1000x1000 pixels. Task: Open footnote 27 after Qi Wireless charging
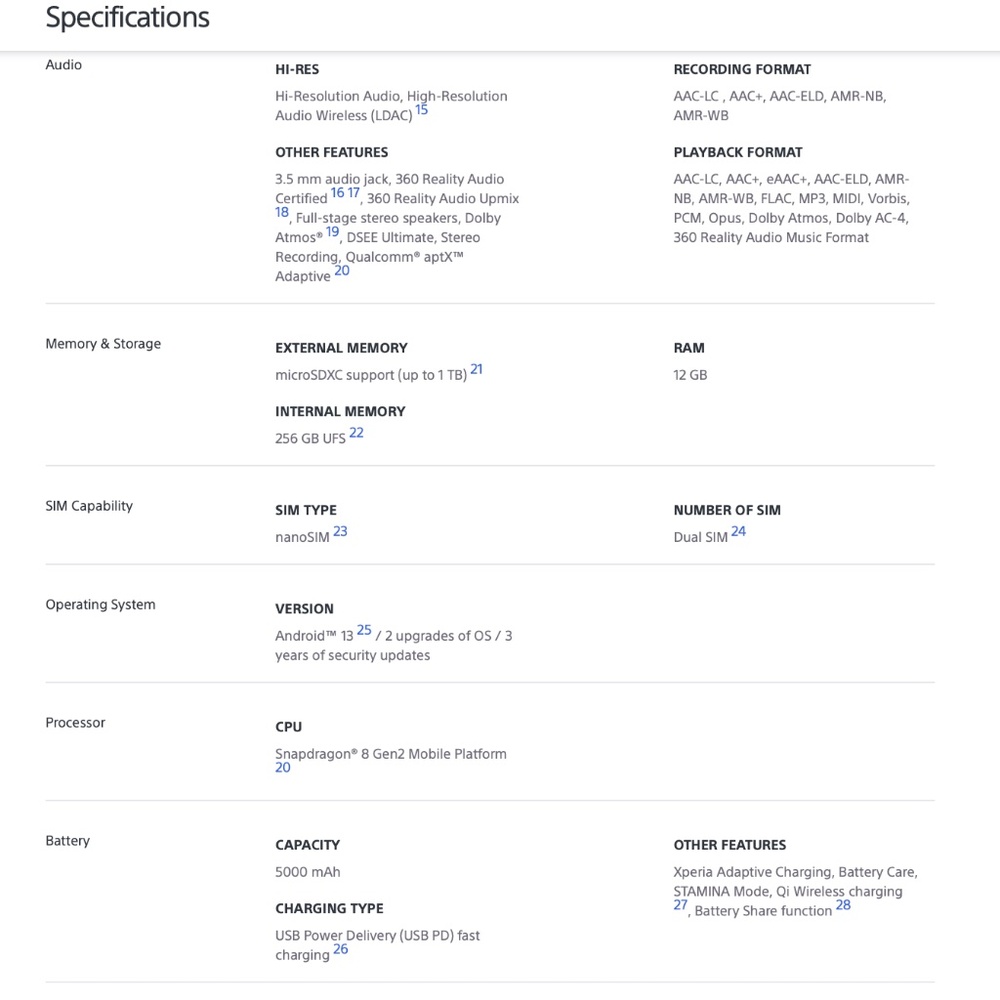click(680, 905)
